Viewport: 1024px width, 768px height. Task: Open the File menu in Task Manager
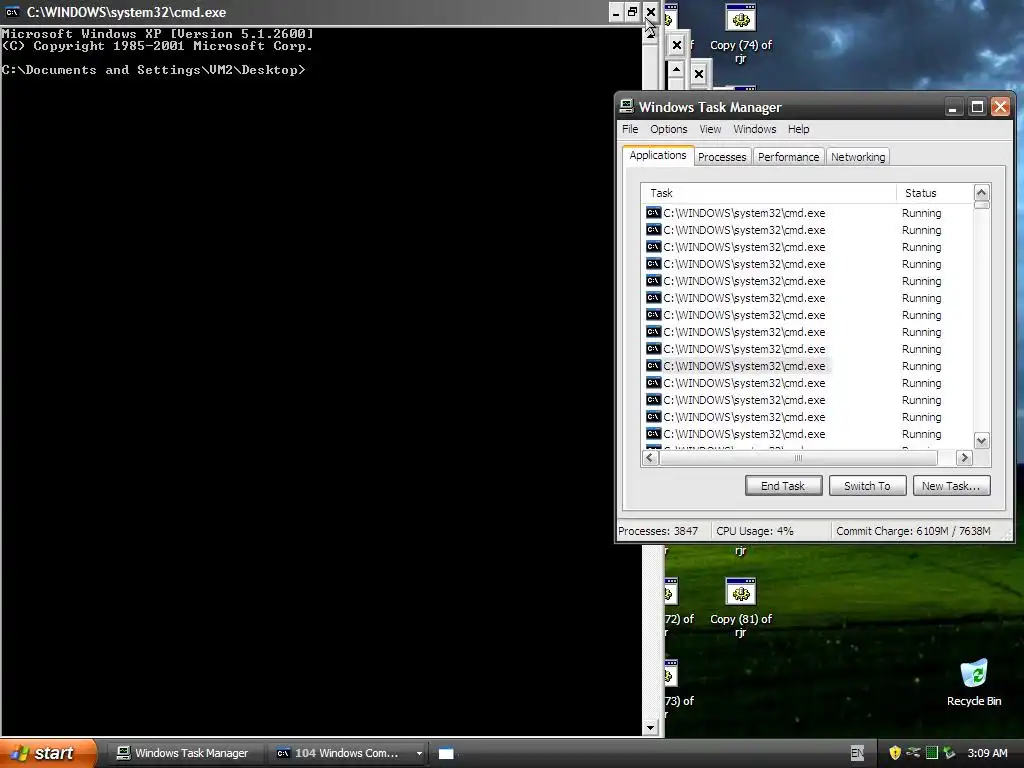[x=630, y=129]
